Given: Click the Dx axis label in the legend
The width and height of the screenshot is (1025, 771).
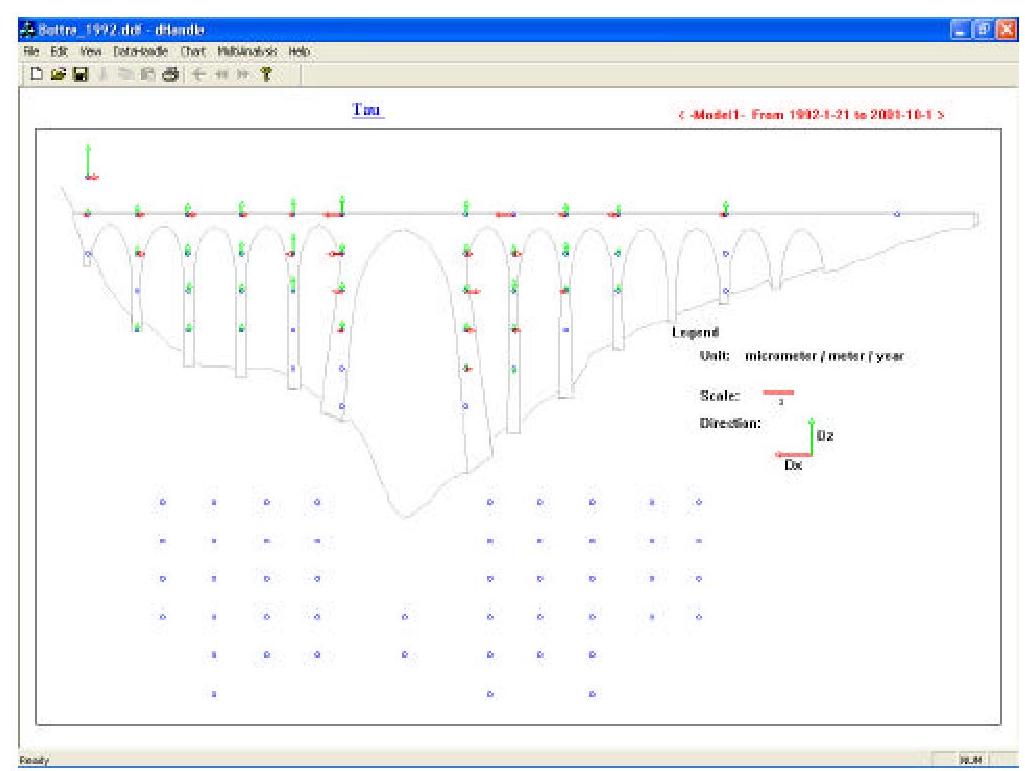Looking at the screenshot, I should [x=793, y=465].
